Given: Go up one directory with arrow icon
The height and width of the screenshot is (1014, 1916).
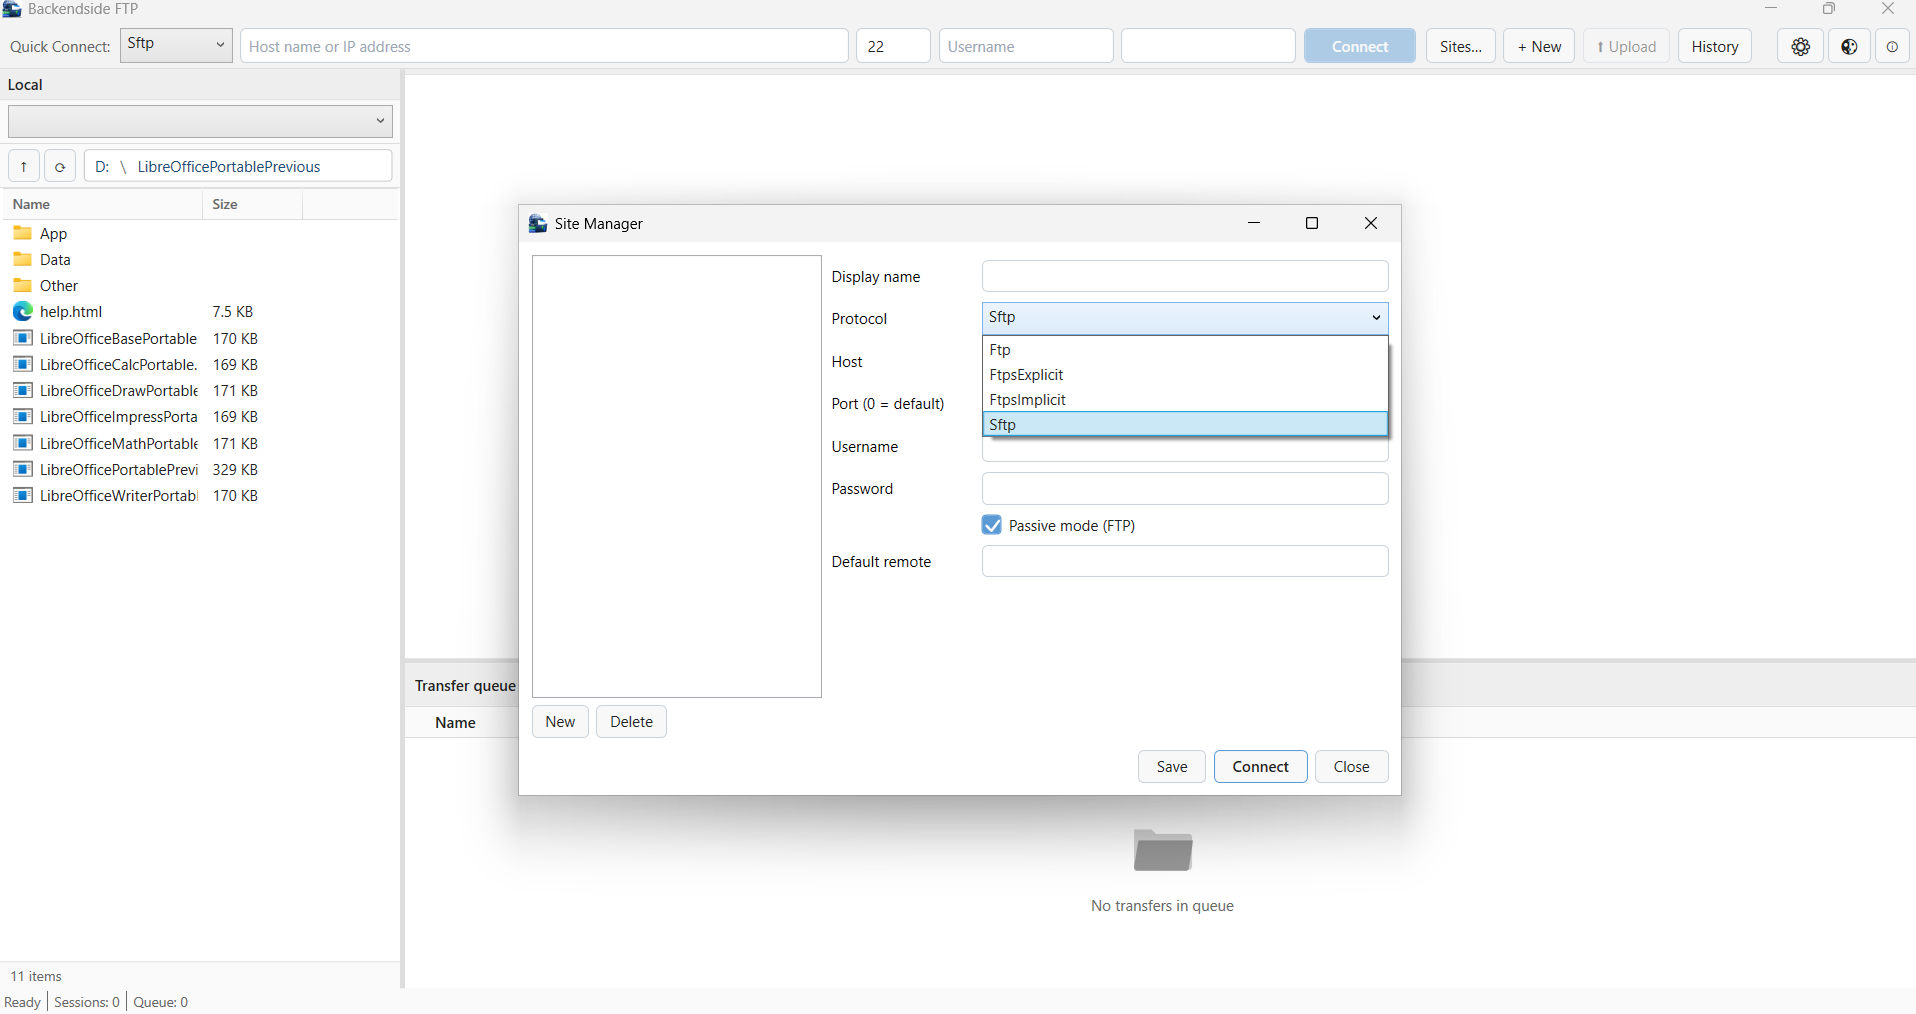Looking at the screenshot, I should pyautogui.click(x=24, y=166).
